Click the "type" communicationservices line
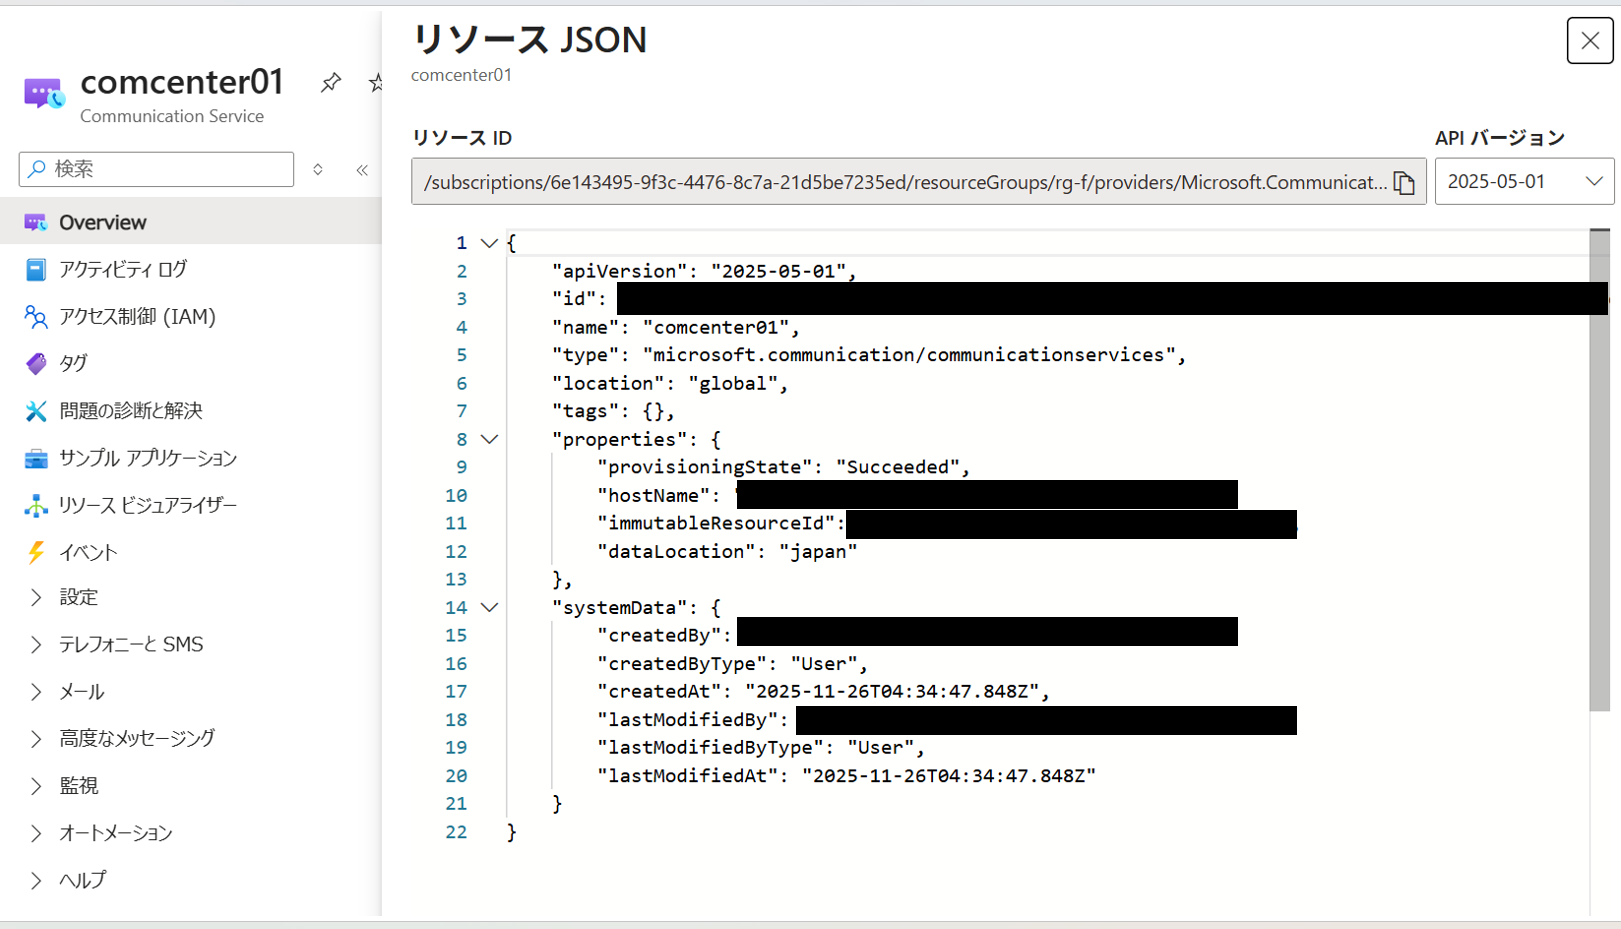1621x929 pixels. tap(869, 355)
